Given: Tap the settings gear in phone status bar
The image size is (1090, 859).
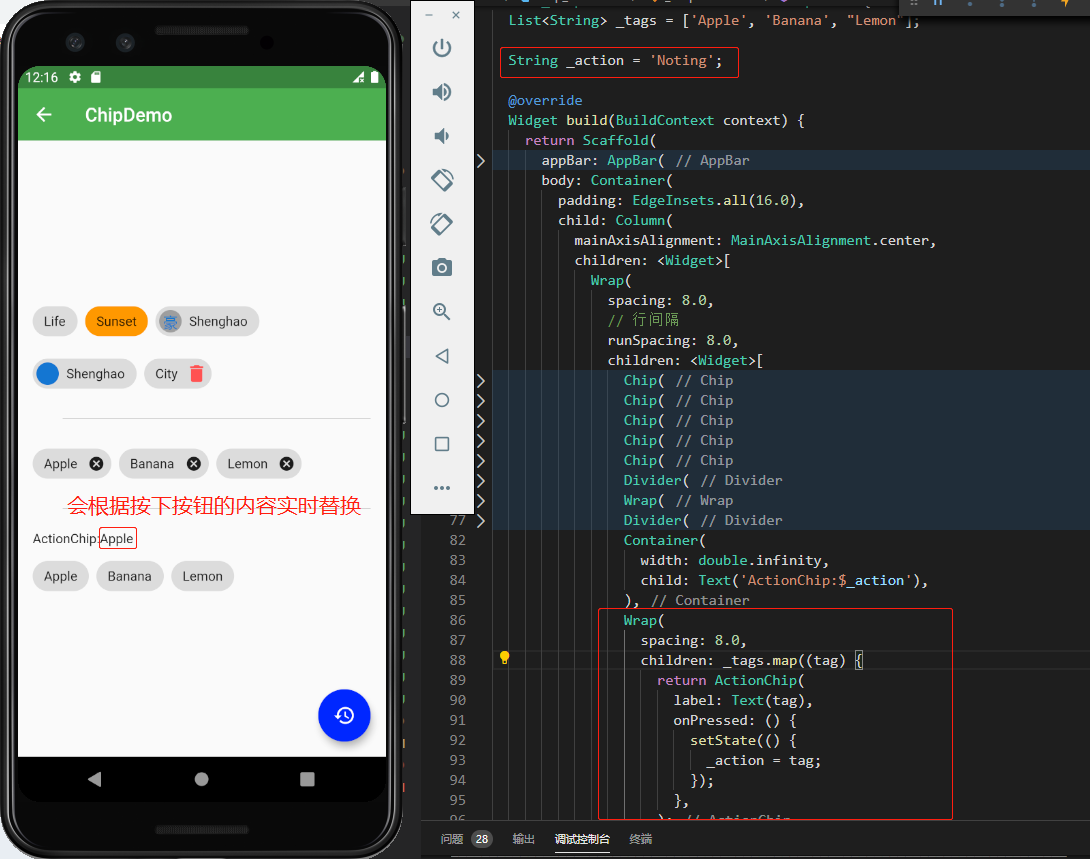Looking at the screenshot, I should 75,77.
